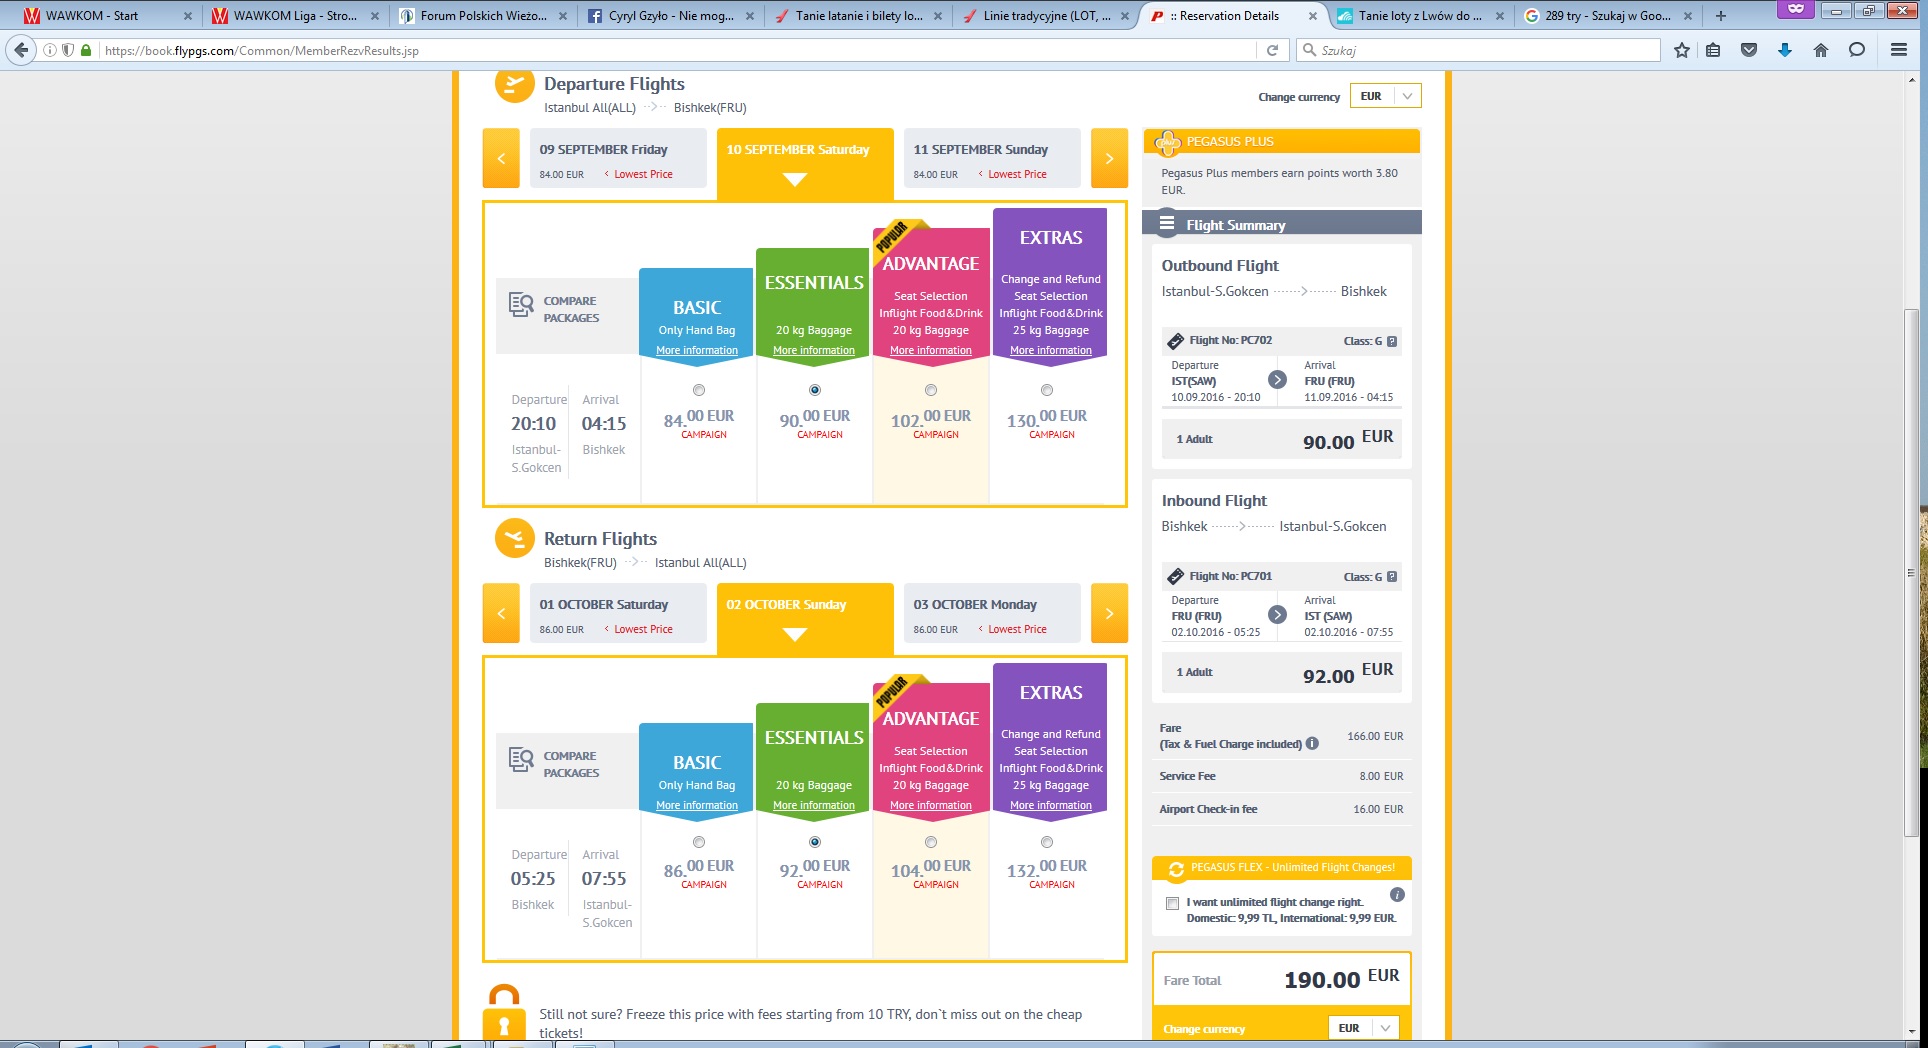Select Extras 130.00 EUR departure fare
Image resolution: width=1928 pixels, height=1048 pixels.
pyautogui.click(x=1047, y=390)
